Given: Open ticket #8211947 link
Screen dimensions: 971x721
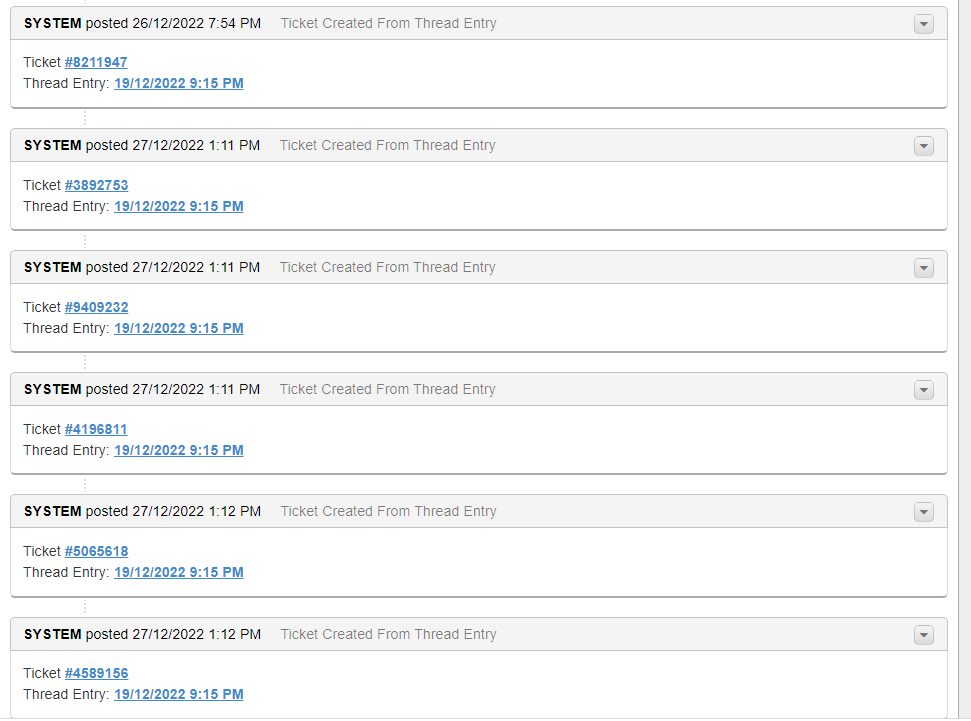Looking at the screenshot, I should (x=96, y=62).
